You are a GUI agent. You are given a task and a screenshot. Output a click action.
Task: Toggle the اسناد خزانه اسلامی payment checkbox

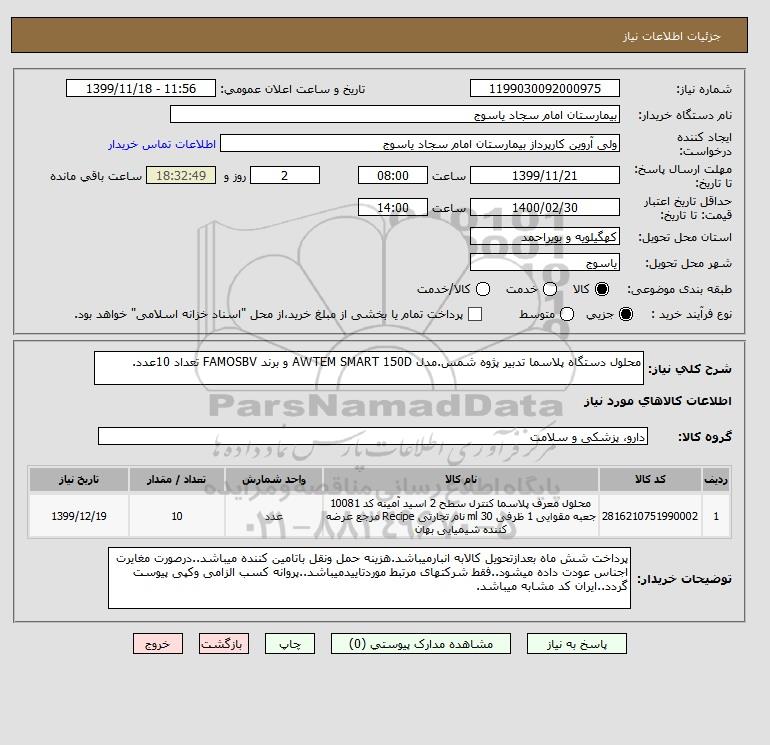point(475,314)
